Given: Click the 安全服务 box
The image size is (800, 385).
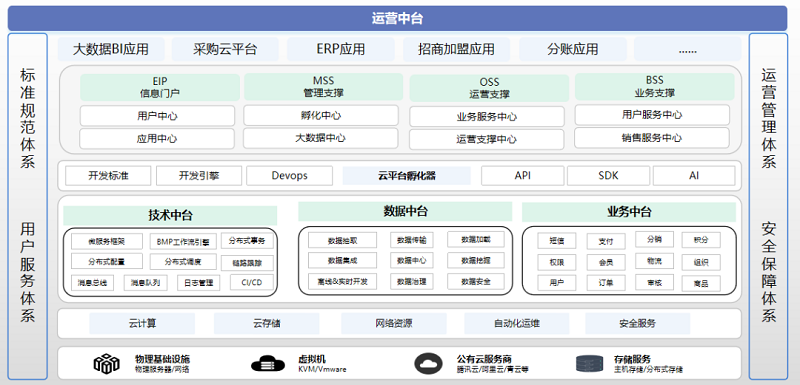Looking at the screenshot, I should 637,324.
